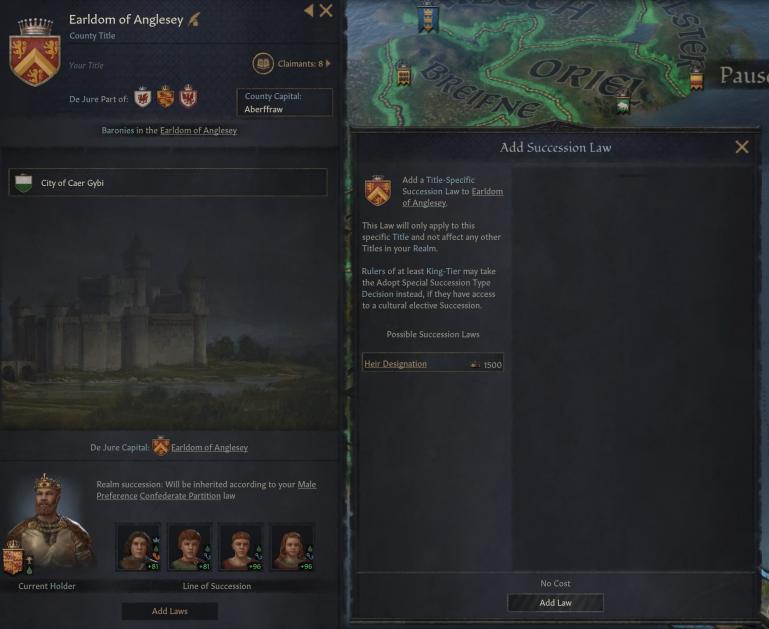This screenshot has width=769, height=629.
Task: Open the County Capital Aberffraw box
Action: click(284, 102)
